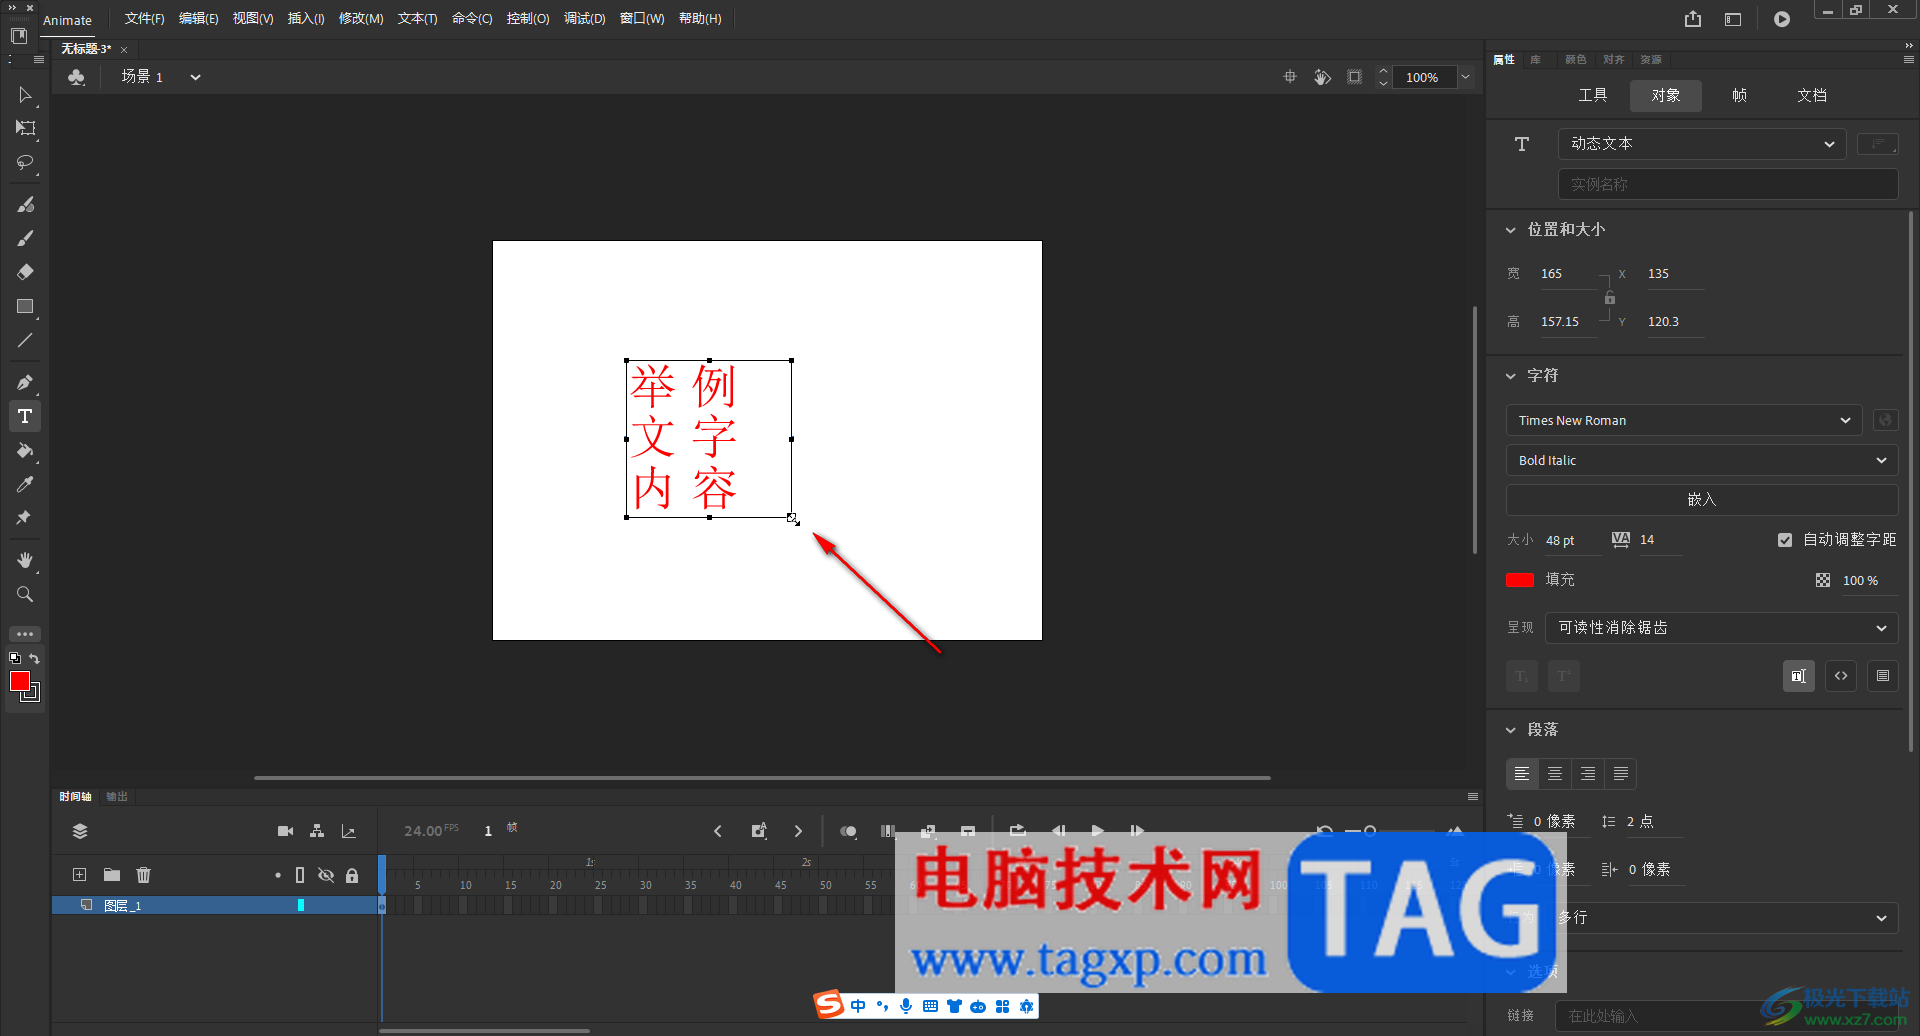
Task: Select the Classic Brush tool
Action: (25, 238)
